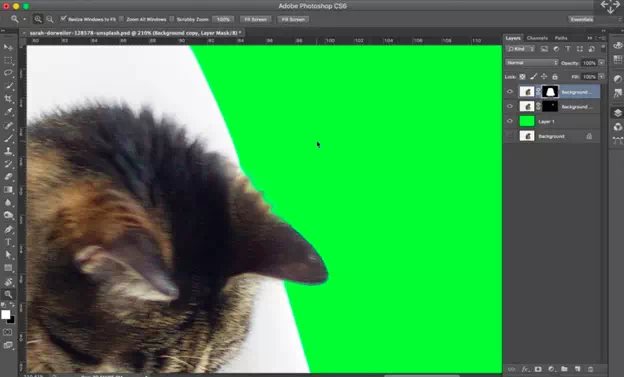624x377 pixels.
Task: Select the Rectangle shape tool
Action: pos(8,268)
